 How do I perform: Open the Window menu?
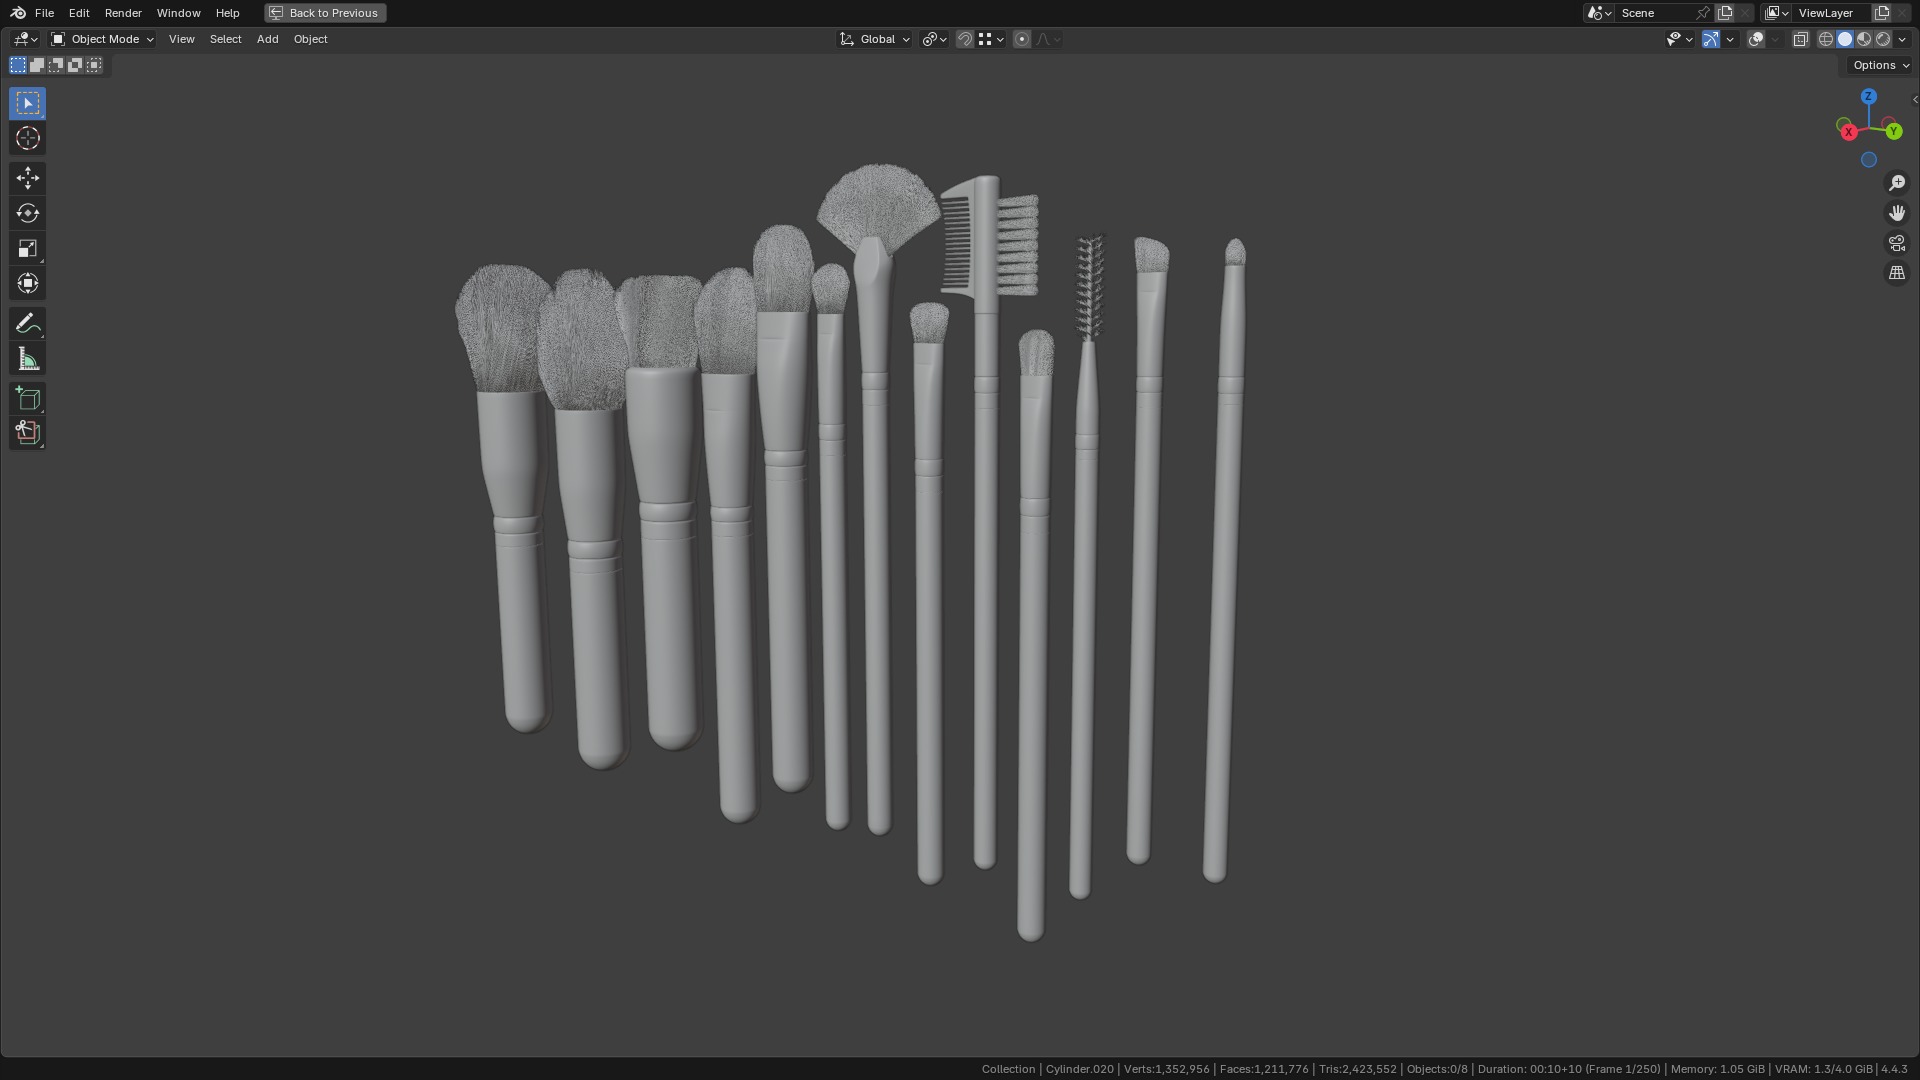178,13
